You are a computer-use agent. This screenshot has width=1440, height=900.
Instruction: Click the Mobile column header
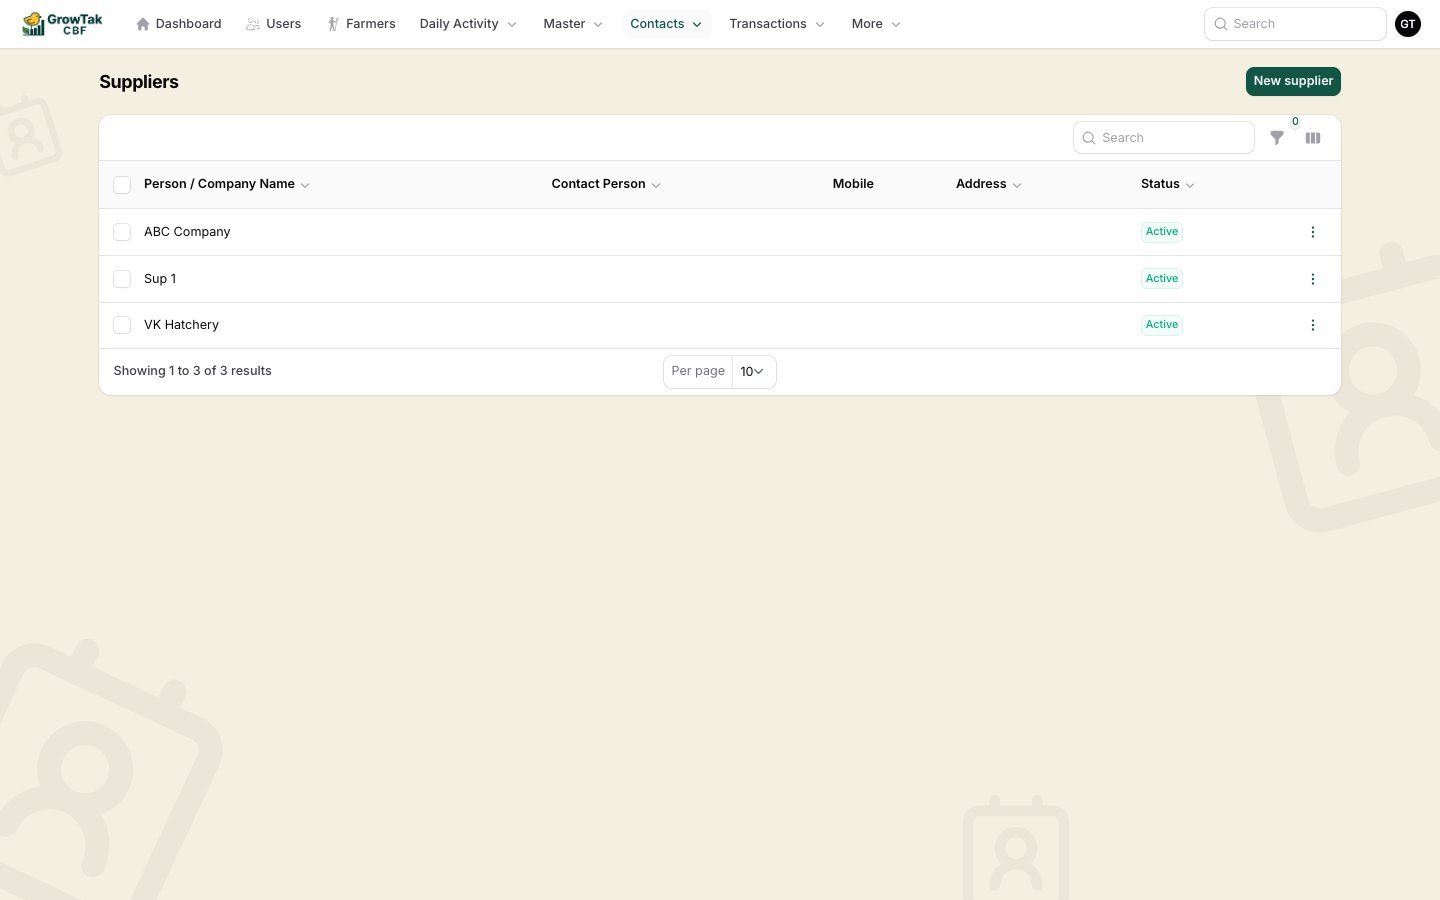(x=853, y=184)
